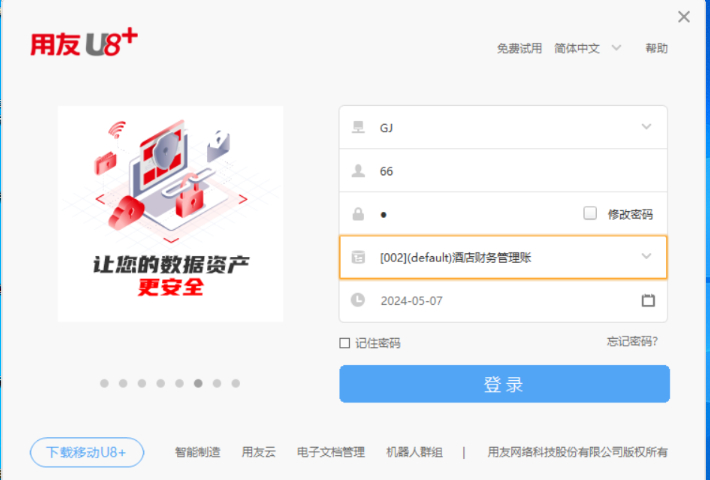
Task: Click the 登录 login button
Action: (504, 384)
